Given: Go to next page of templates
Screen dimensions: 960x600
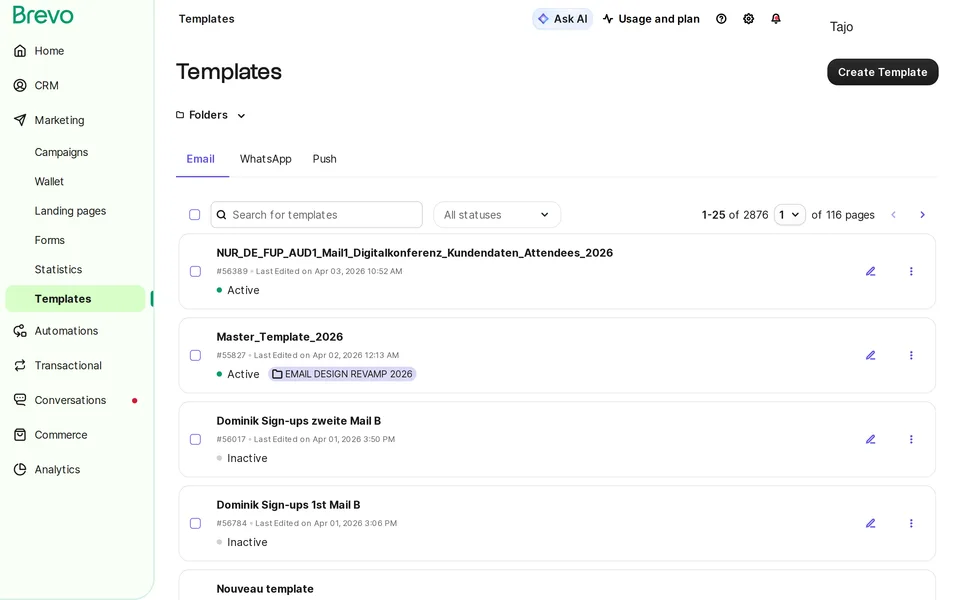Looking at the screenshot, I should click(922, 215).
